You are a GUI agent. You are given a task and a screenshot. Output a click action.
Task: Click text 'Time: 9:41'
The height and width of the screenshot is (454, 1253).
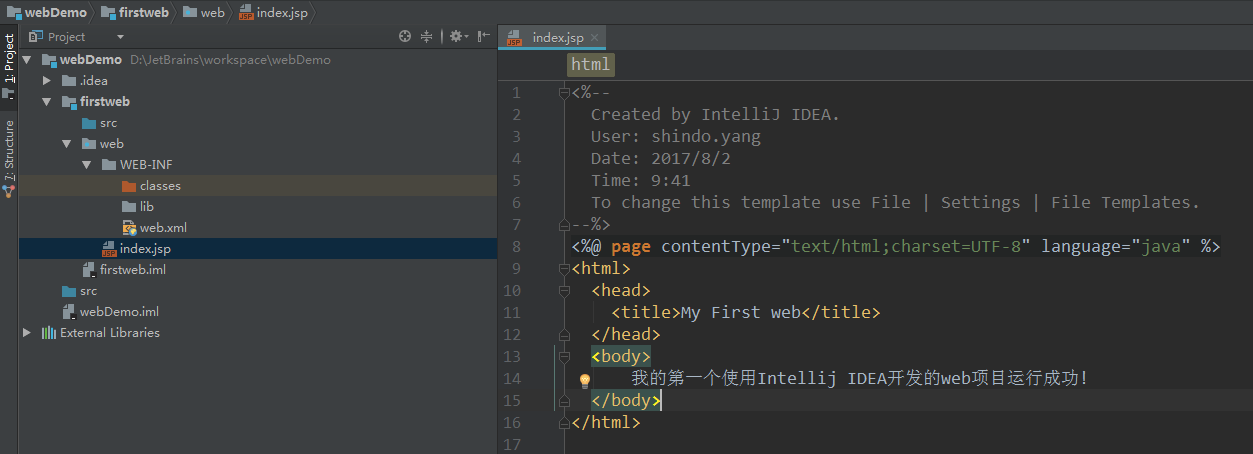pyautogui.click(x=640, y=180)
